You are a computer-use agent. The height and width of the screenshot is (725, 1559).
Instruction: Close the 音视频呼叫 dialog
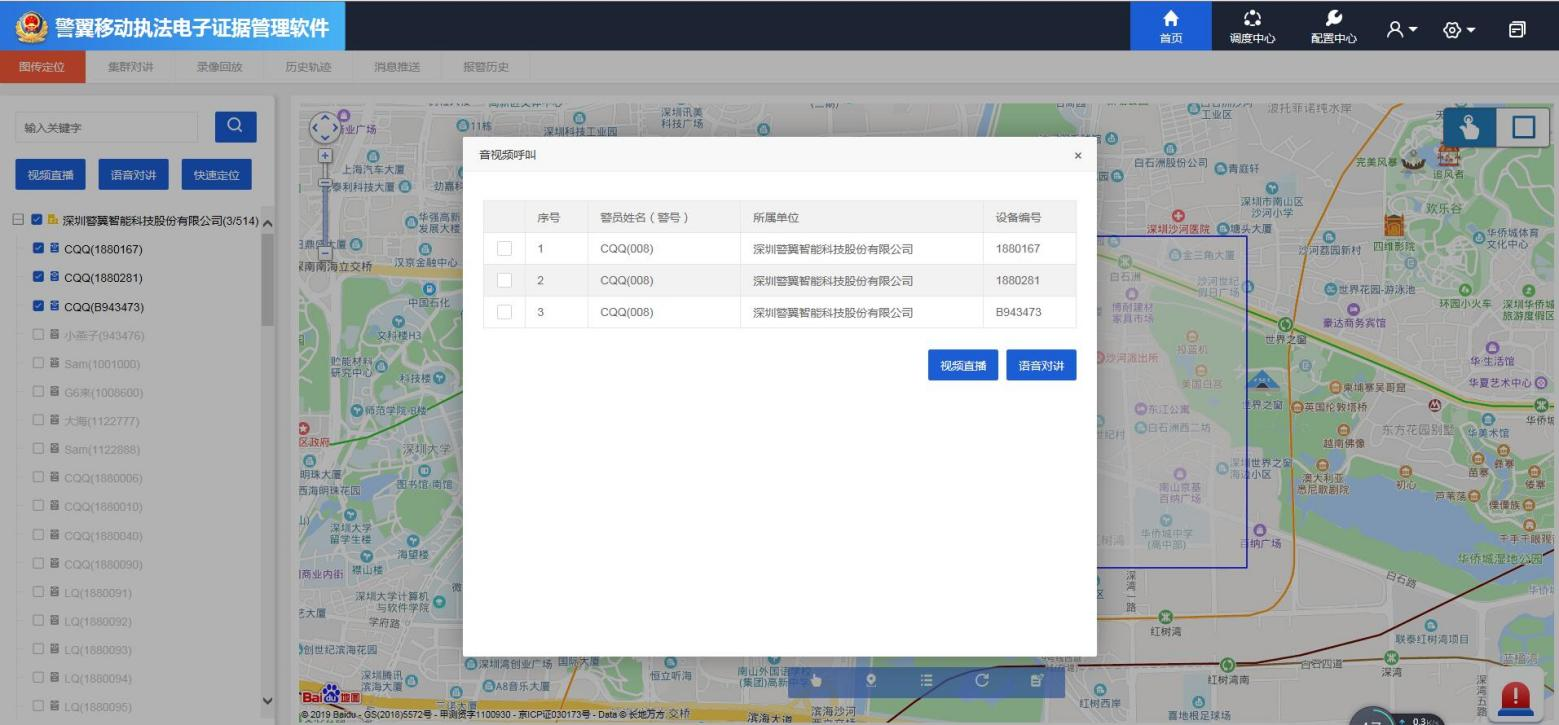pos(1077,155)
